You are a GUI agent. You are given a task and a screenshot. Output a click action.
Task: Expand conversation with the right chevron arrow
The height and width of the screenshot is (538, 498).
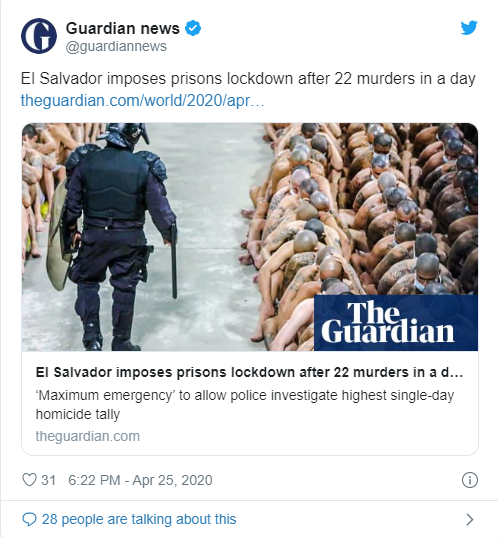(x=470, y=519)
